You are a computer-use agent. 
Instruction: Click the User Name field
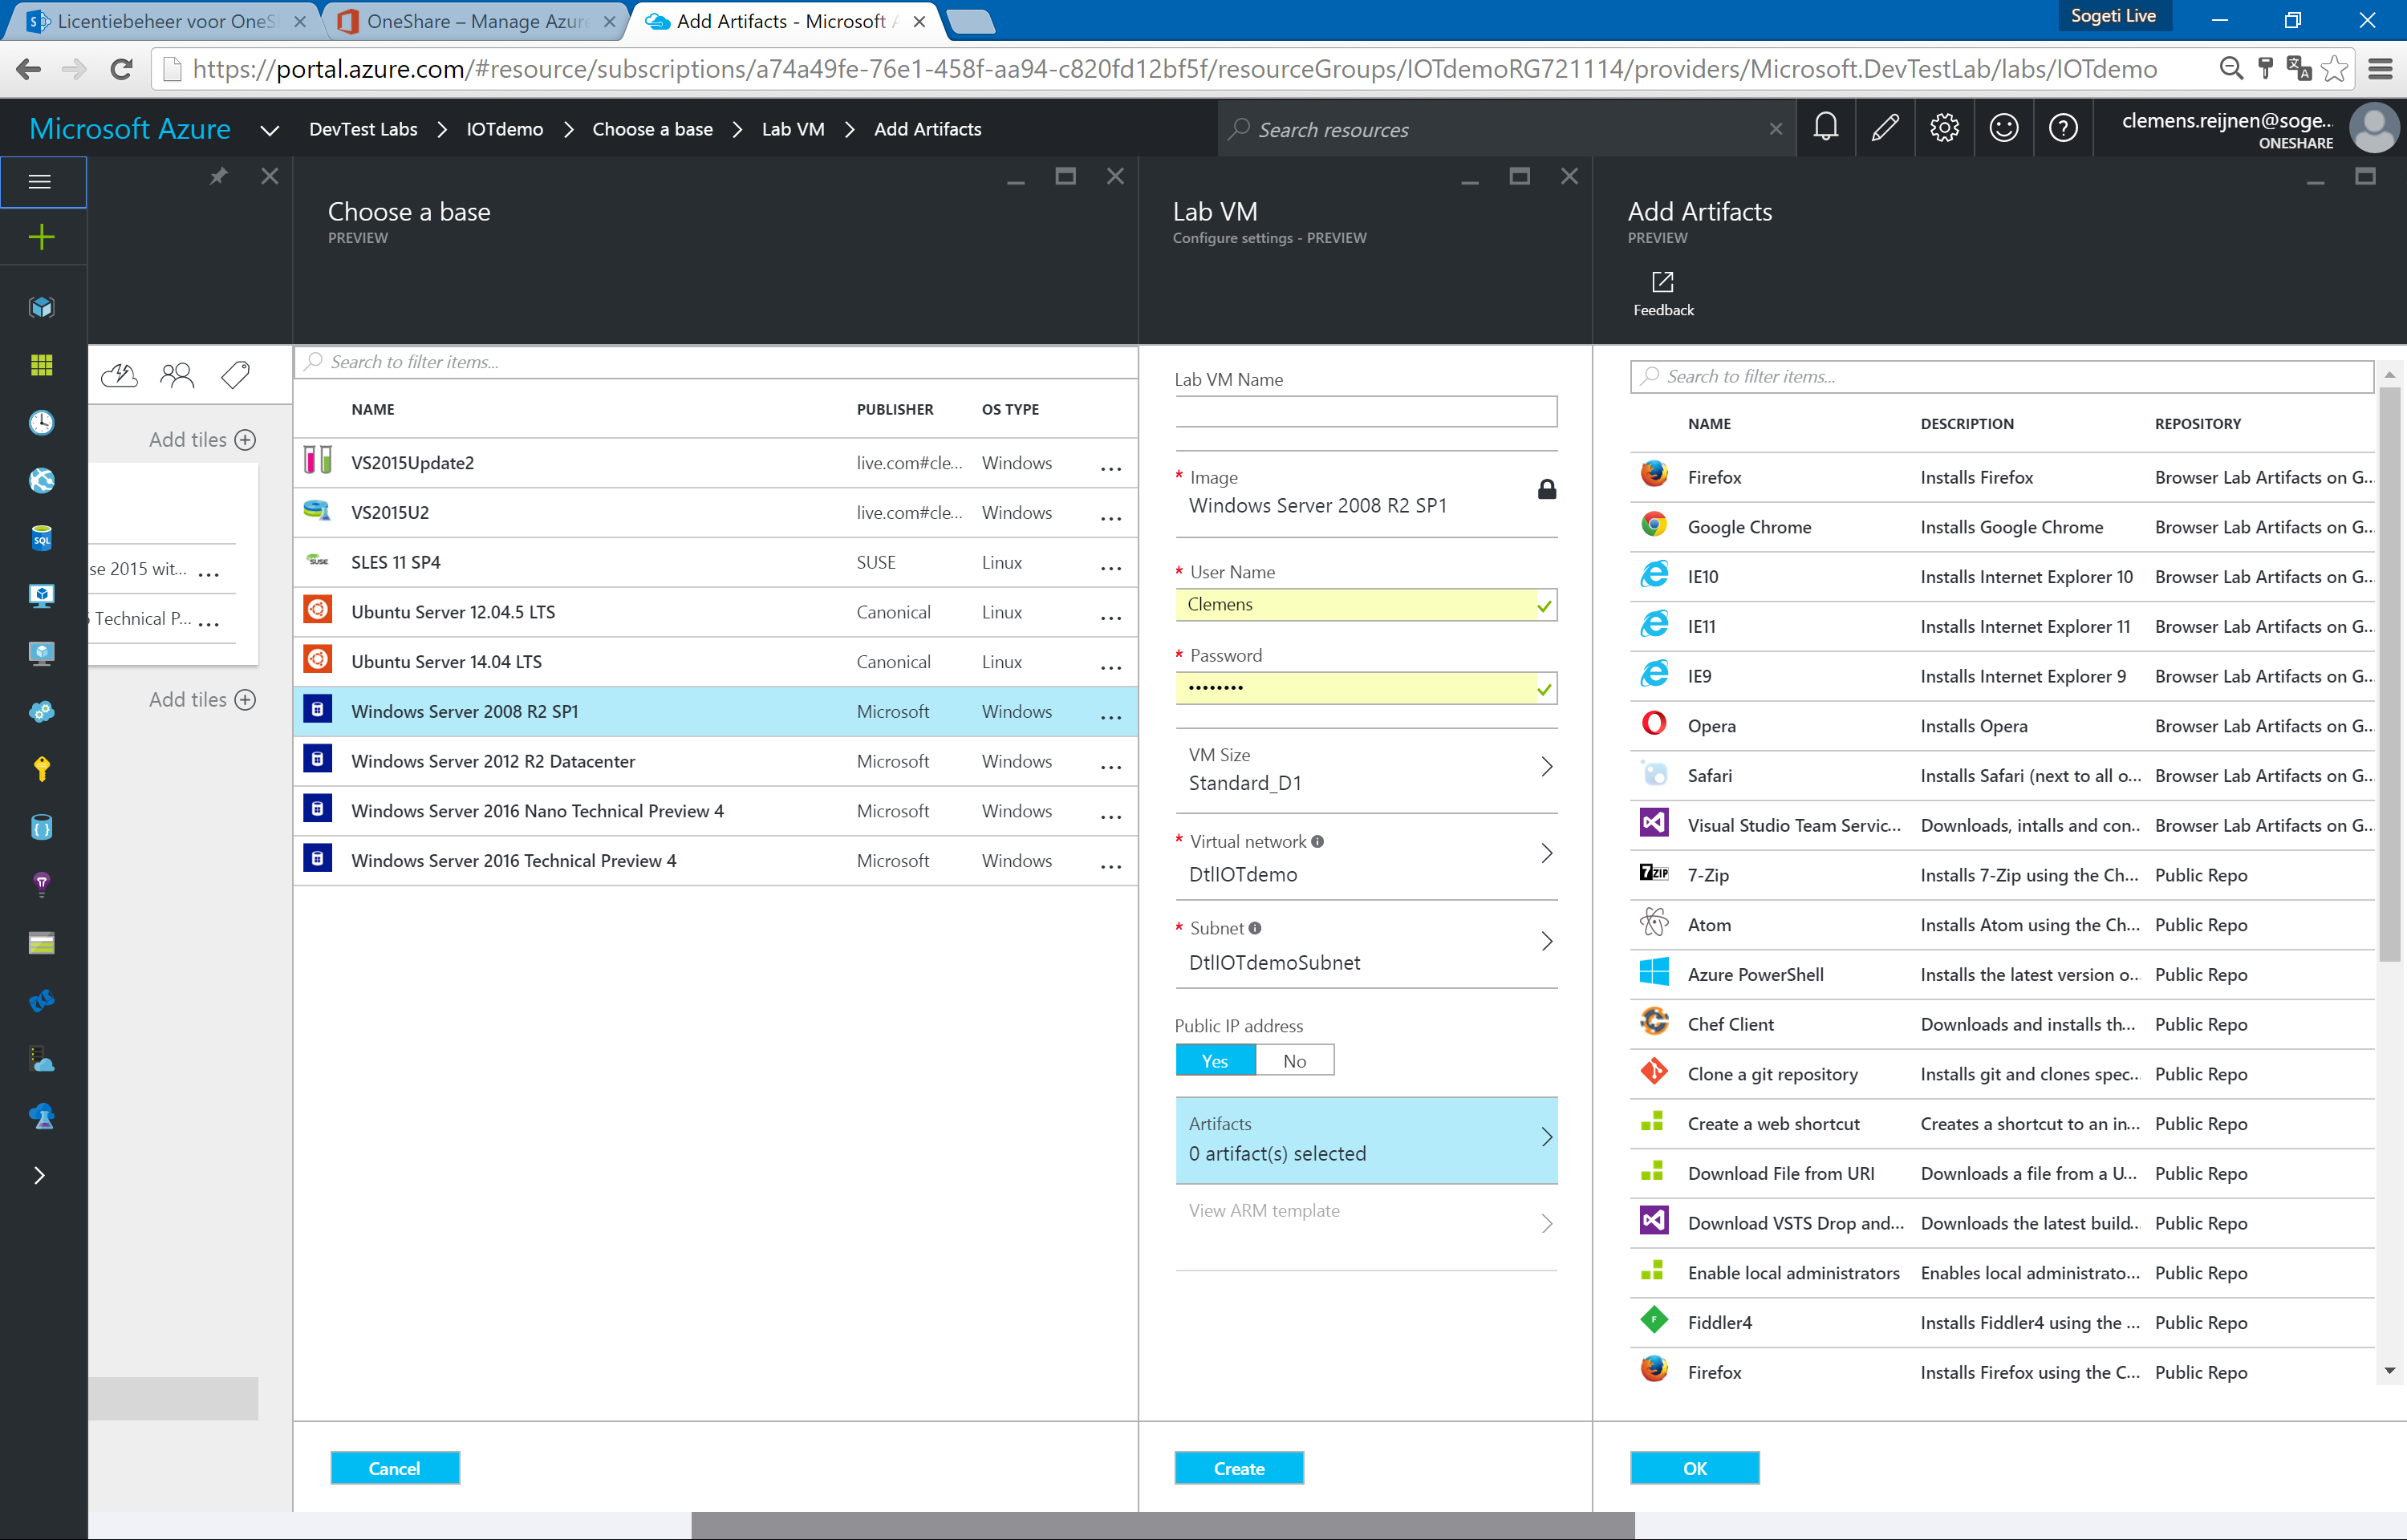tap(1366, 604)
